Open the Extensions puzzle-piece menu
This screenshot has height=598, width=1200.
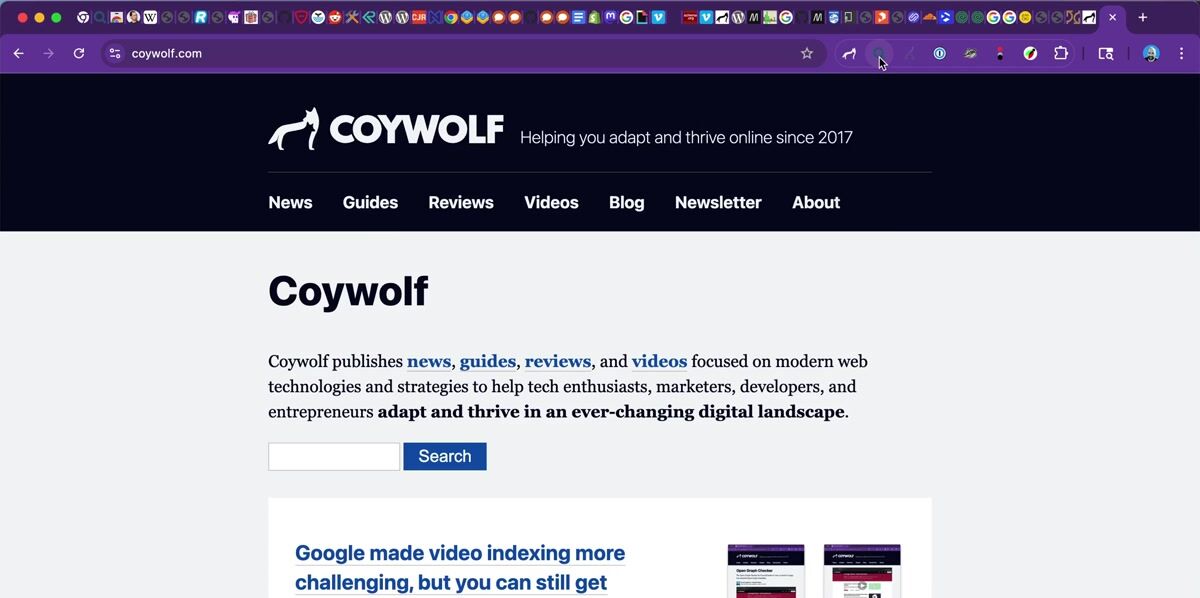(1061, 53)
